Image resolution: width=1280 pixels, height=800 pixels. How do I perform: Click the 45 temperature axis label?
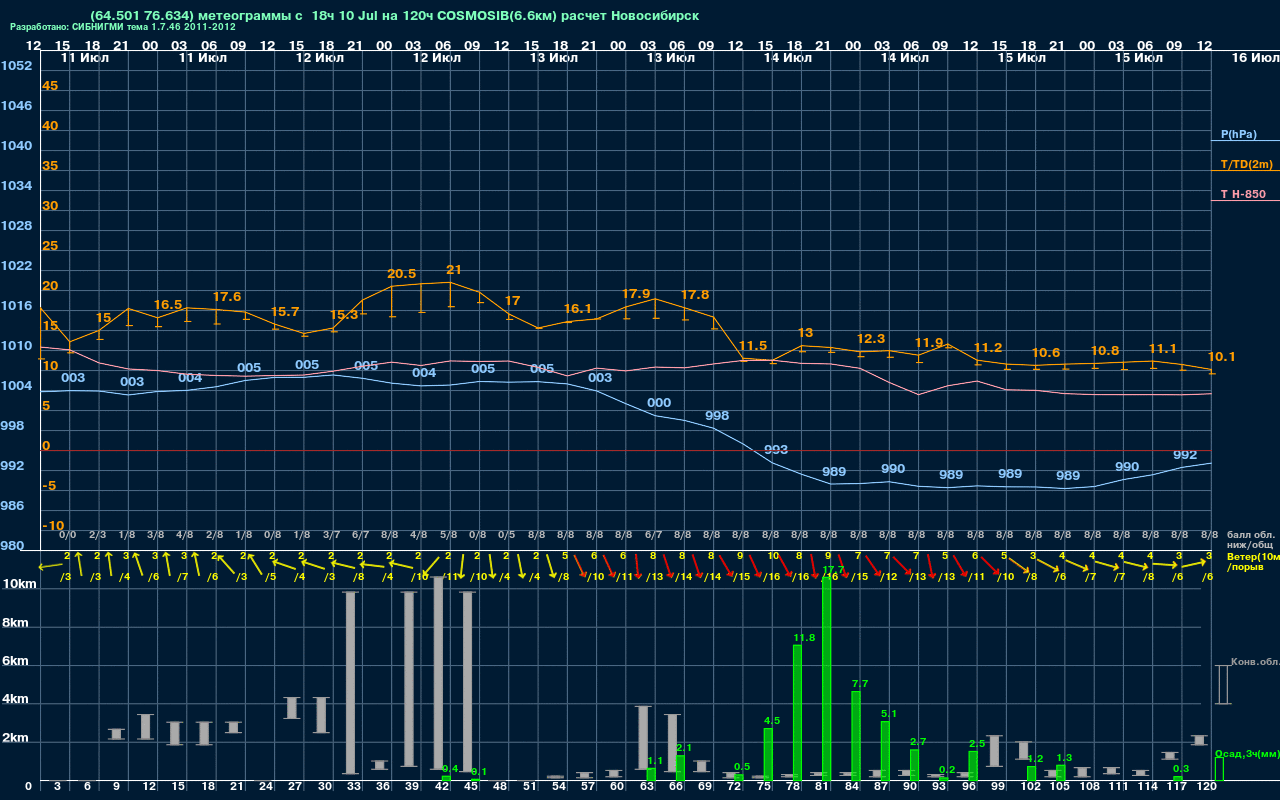tap(50, 86)
